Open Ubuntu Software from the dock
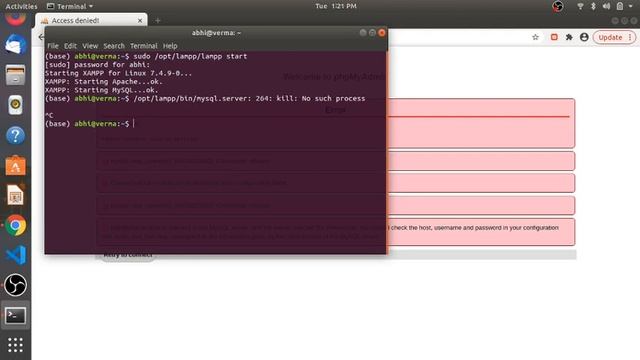The width and height of the screenshot is (640, 360). (x=15, y=165)
